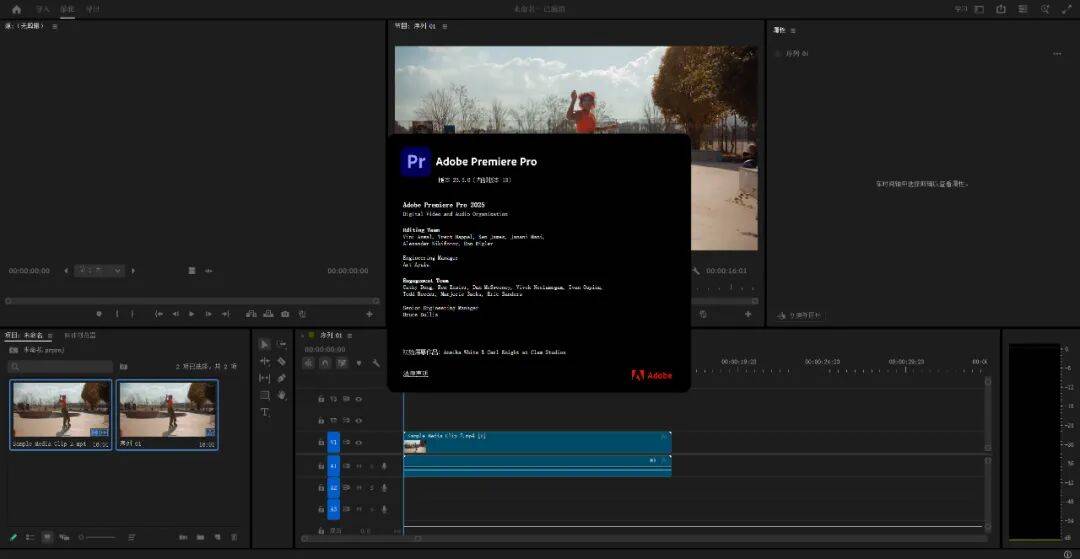Viewport: 1080px width, 559px height.
Task: Open timeline wrench display settings
Action: 376,363
